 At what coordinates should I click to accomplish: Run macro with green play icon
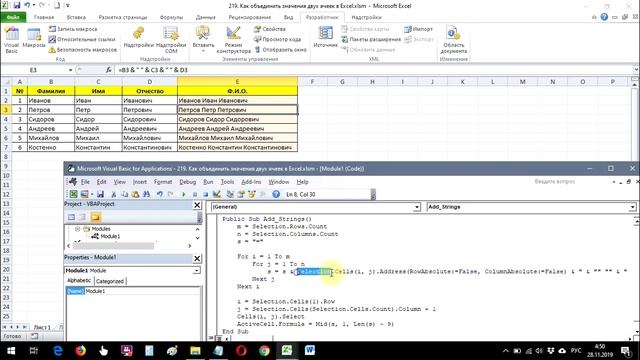(184, 195)
